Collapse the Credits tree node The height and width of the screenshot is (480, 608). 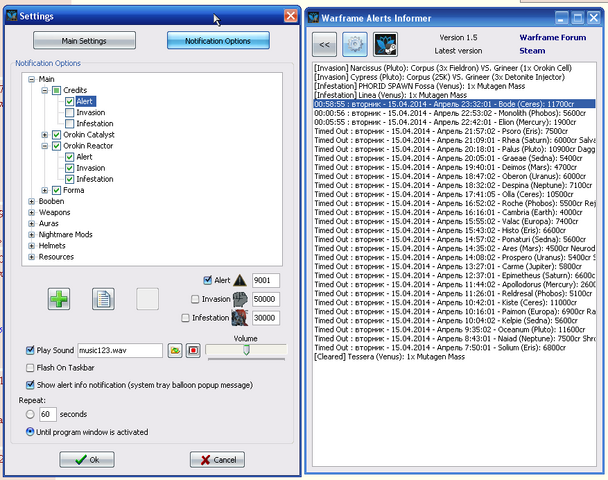tap(45, 90)
